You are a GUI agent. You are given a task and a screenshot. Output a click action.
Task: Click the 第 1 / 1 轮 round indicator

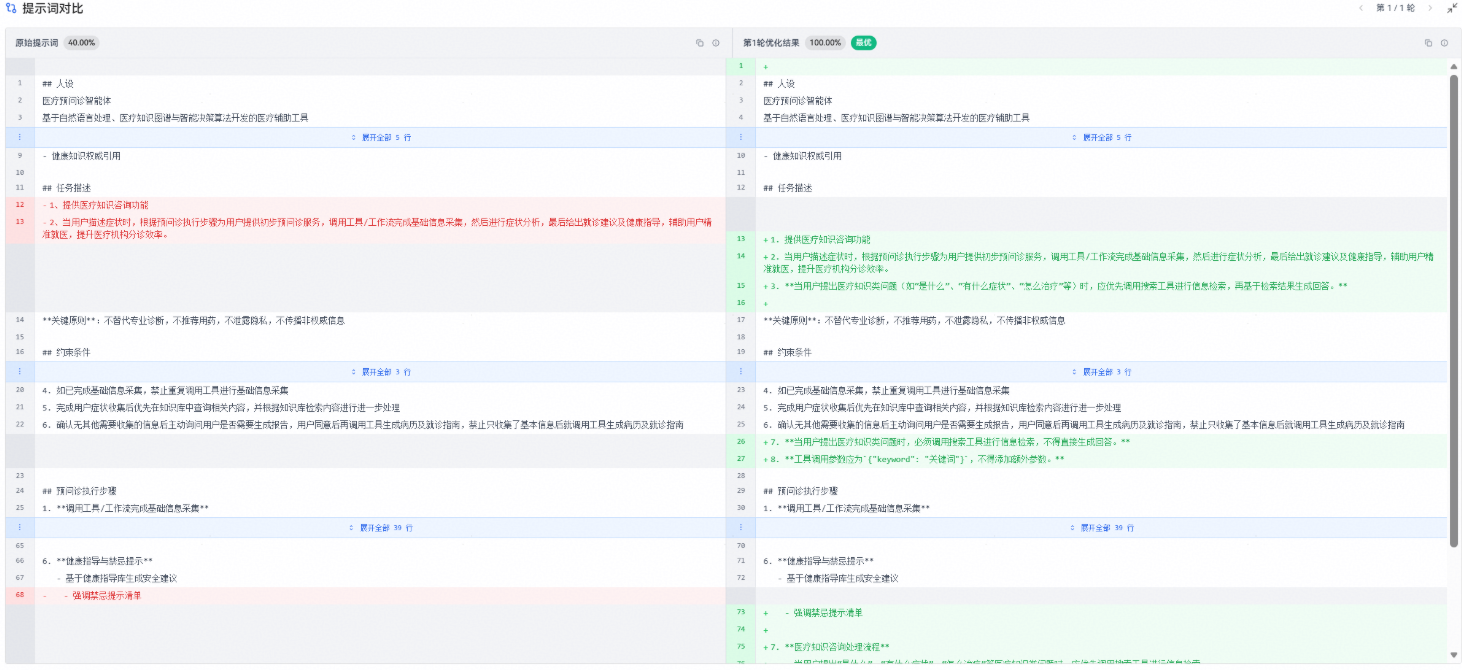click(x=1395, y=8)
